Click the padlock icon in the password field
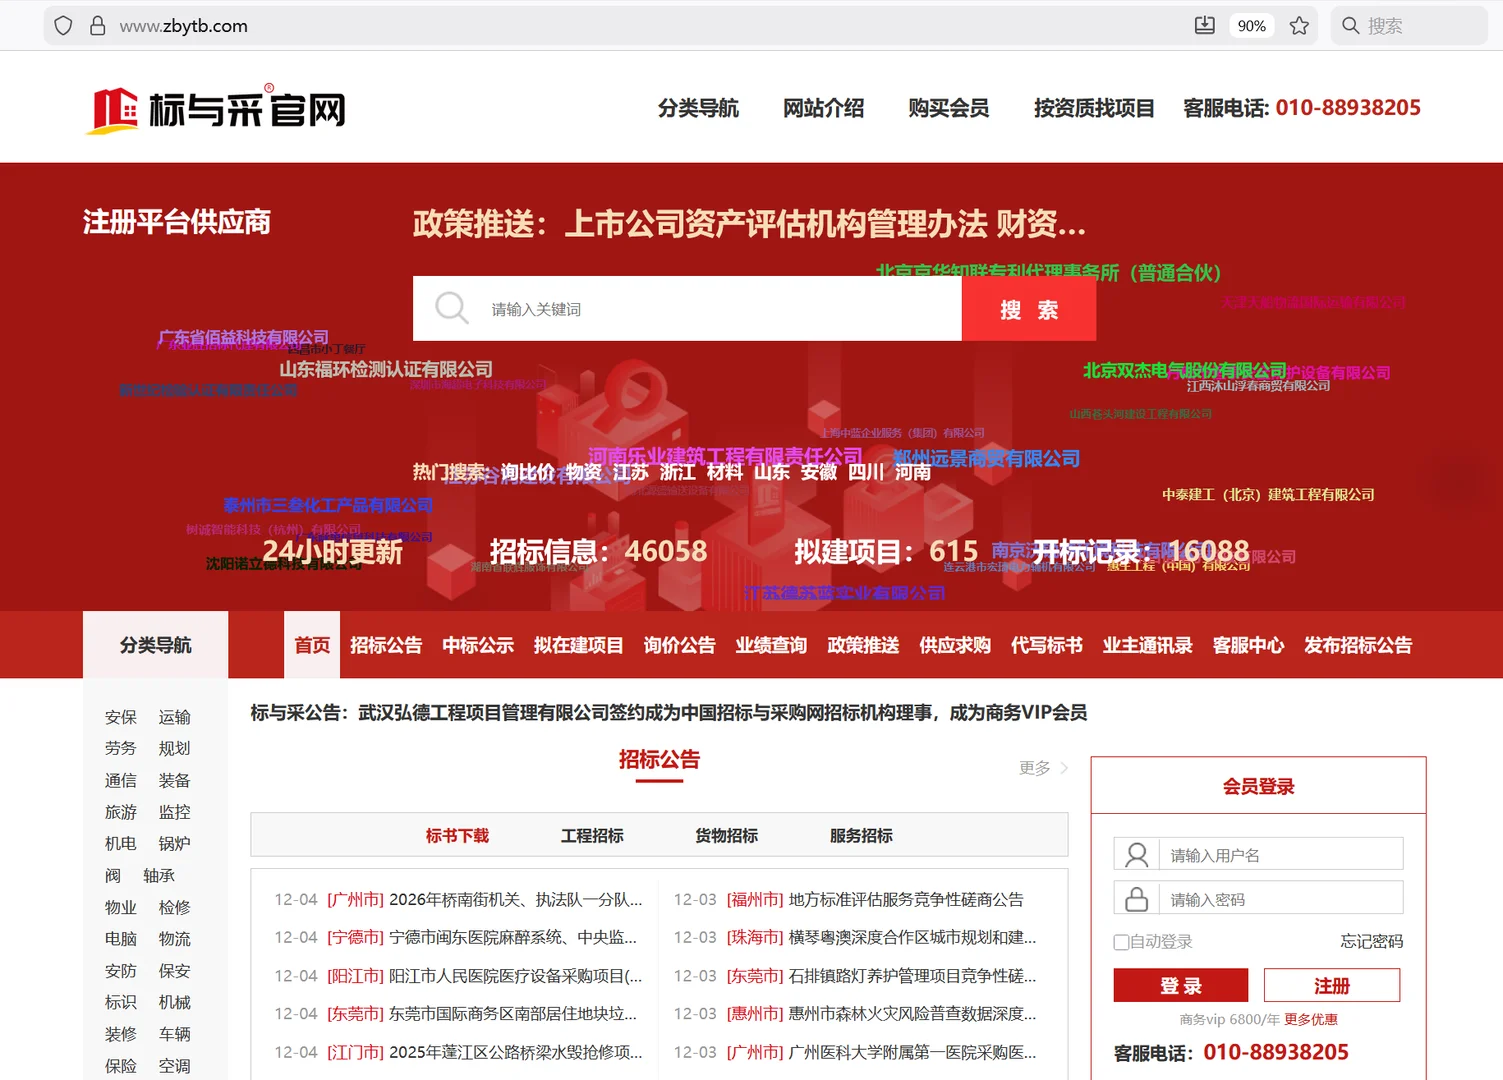Image resolution: width=1503 pixels, height=1080 pixels. click(1136, 897)
